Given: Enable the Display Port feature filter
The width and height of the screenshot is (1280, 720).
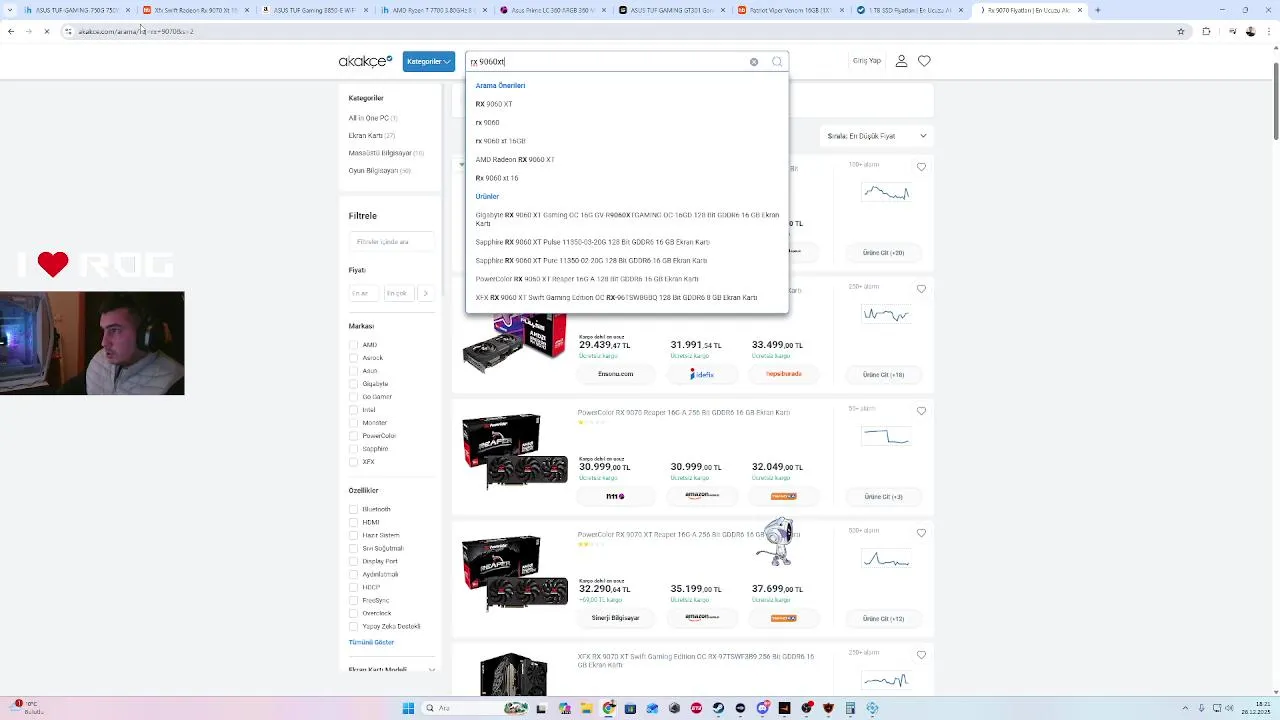Looking at the screenshot, I should 353,561.
